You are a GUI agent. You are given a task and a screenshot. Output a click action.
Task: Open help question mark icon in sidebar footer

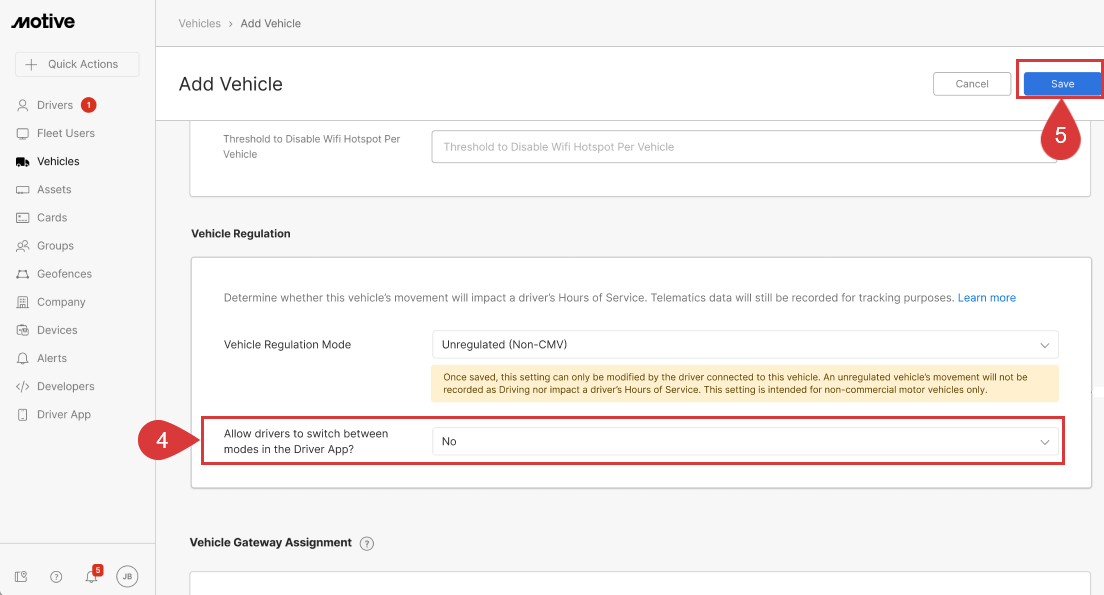point(56,577)
